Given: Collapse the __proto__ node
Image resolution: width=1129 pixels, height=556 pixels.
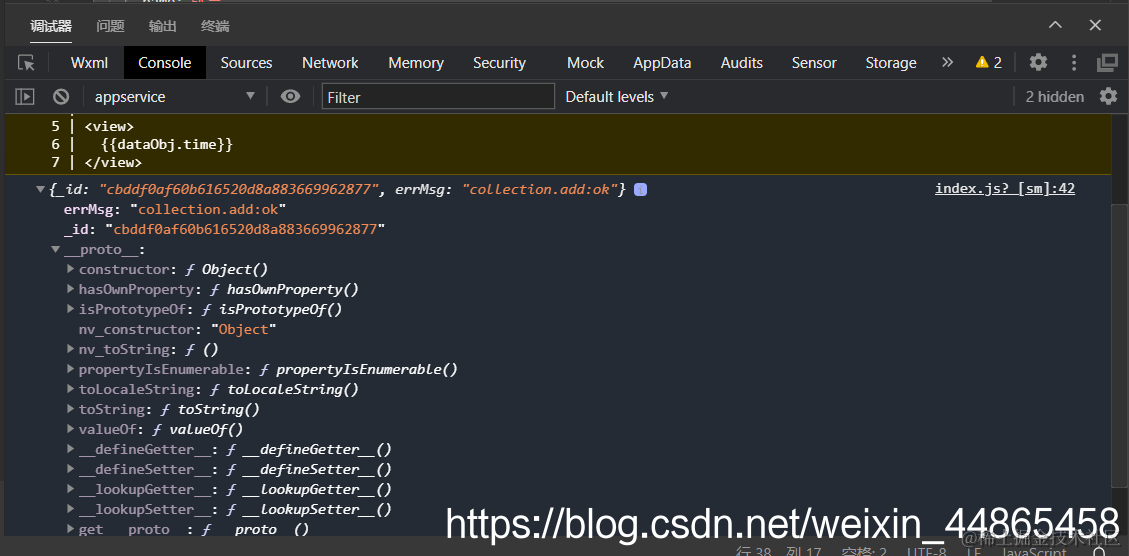Looking at the screenshot, I should tap(55, 249).
